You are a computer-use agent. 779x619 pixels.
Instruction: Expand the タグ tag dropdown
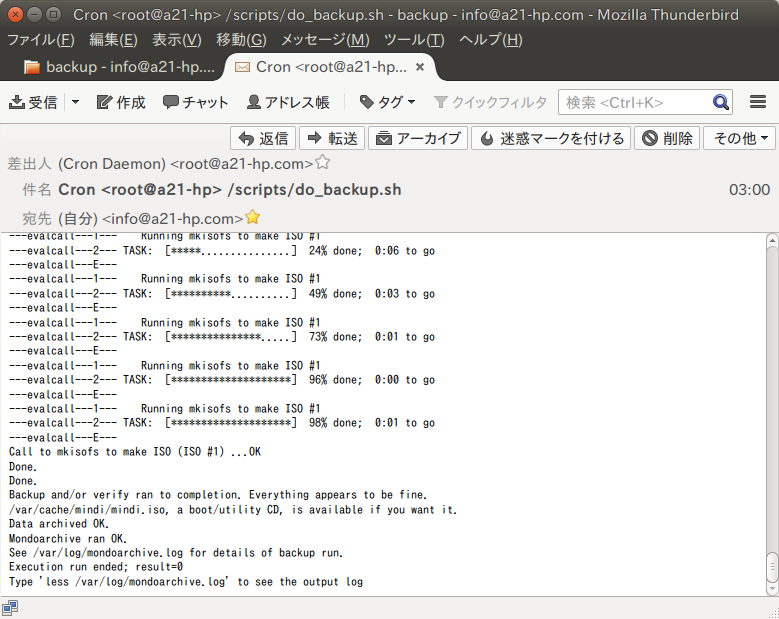387,102
